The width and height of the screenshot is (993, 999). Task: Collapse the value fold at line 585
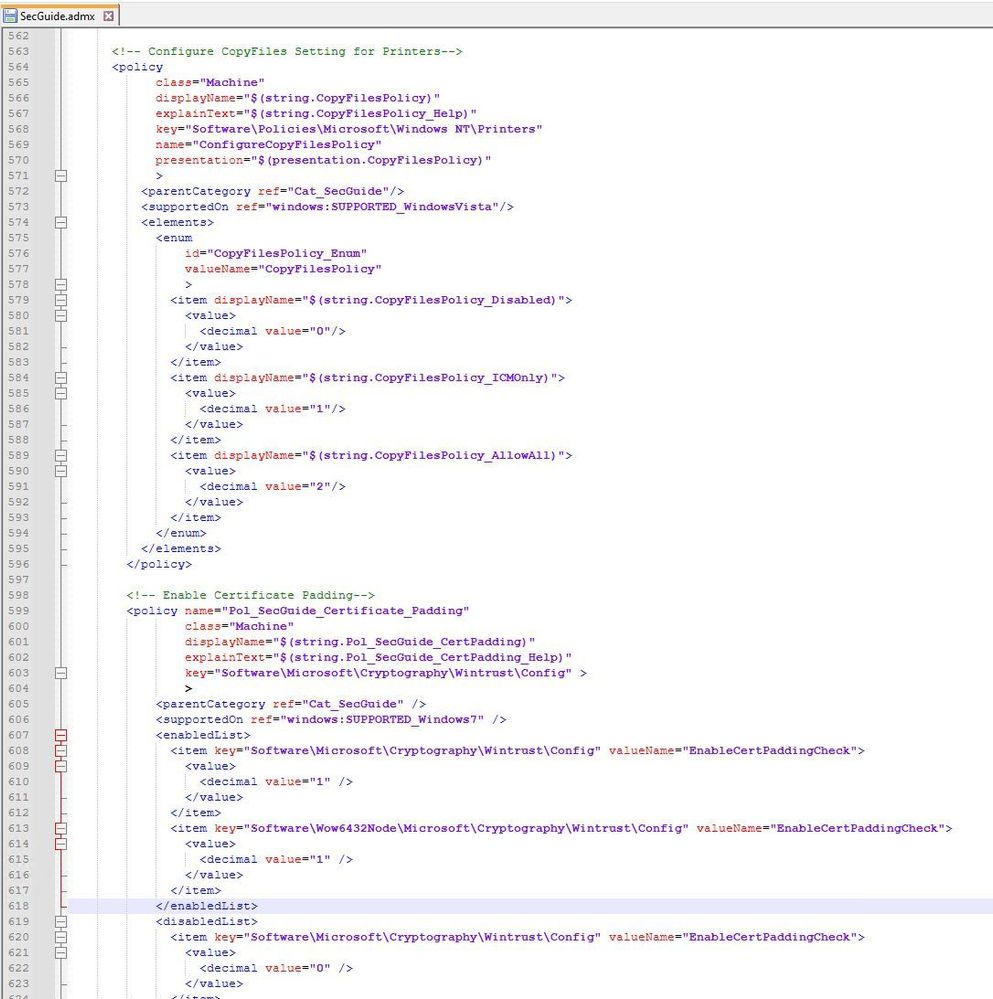[61, 394]
